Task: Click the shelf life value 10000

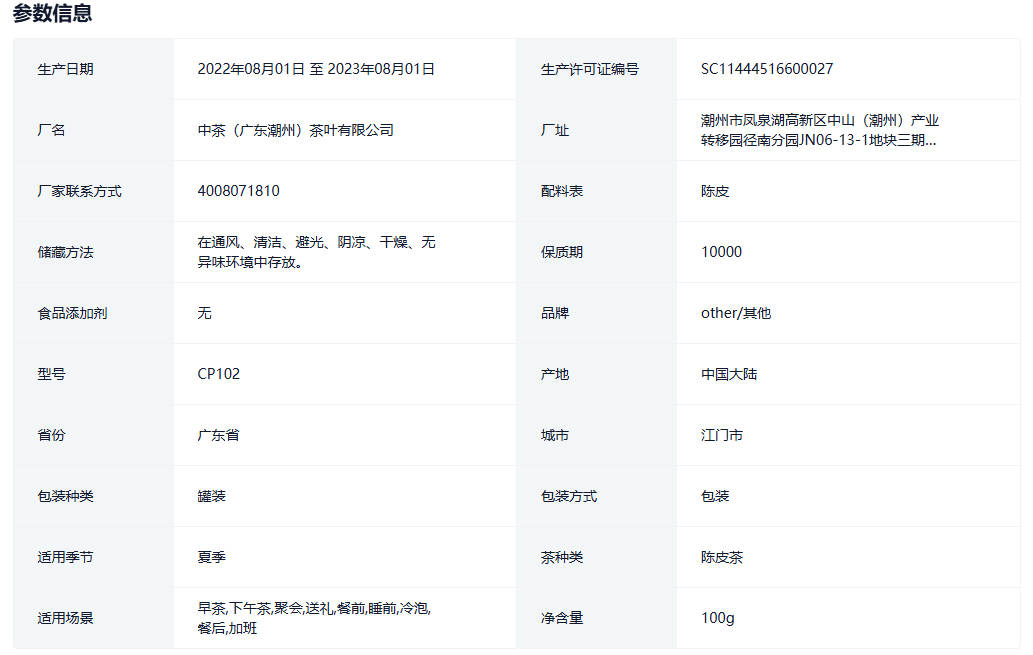Action: point(721,252)
